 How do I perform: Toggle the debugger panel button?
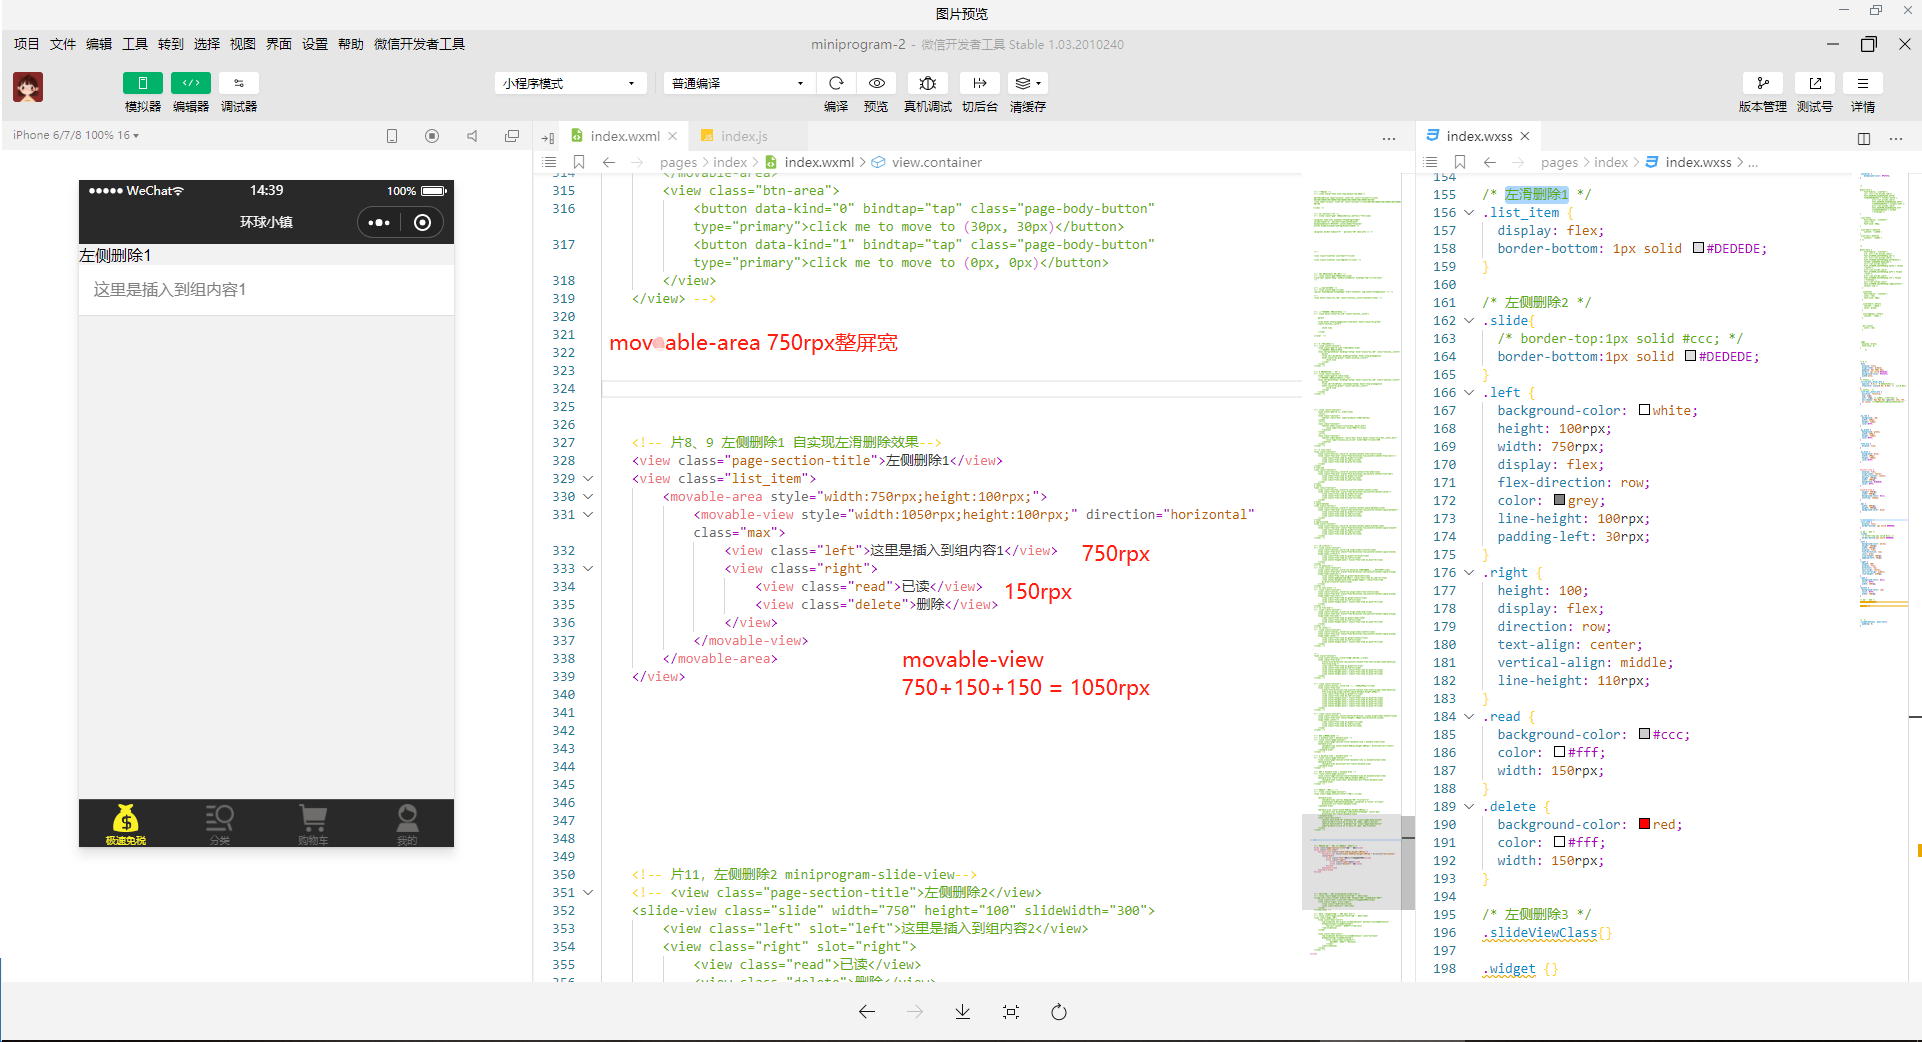coord(239,83)
